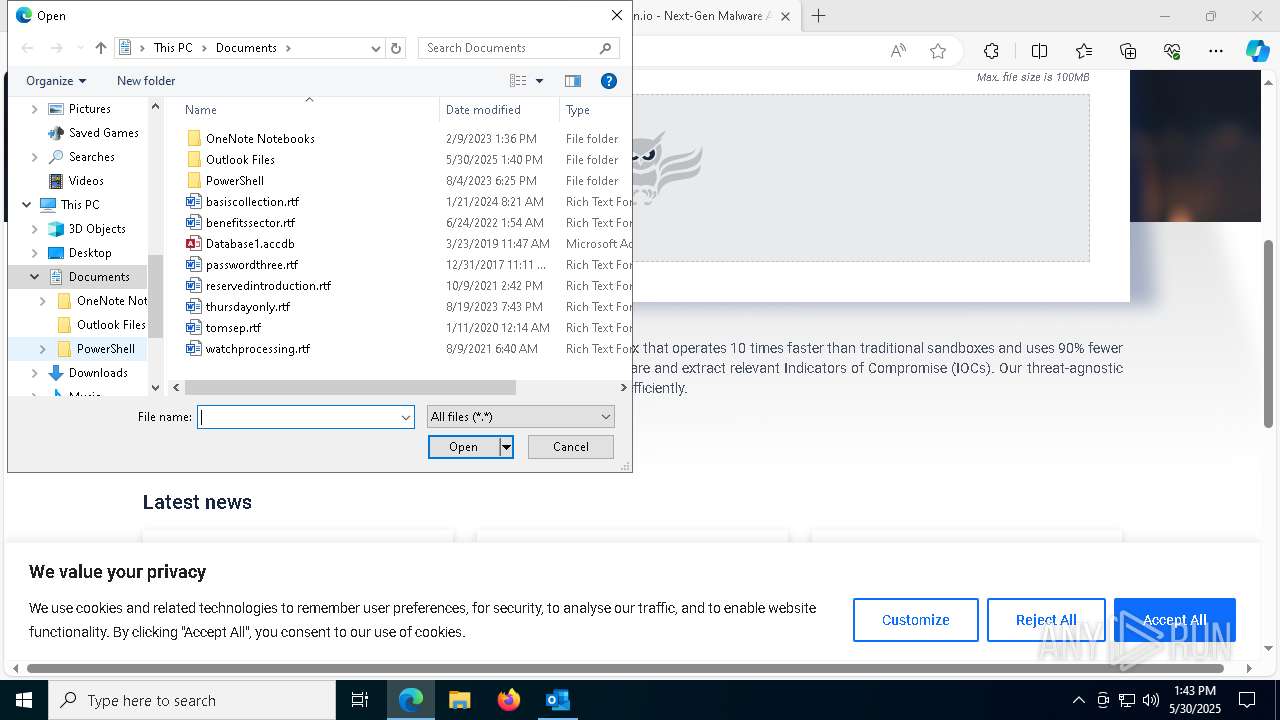This screenshot has height=720, width=1280.
Task: Click the browser page vertical scrollbar
Action: tap(1269, 334)
